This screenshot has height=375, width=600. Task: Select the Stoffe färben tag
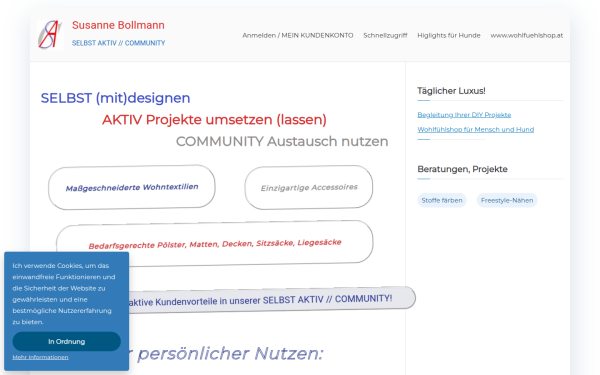tap(442, 200)
